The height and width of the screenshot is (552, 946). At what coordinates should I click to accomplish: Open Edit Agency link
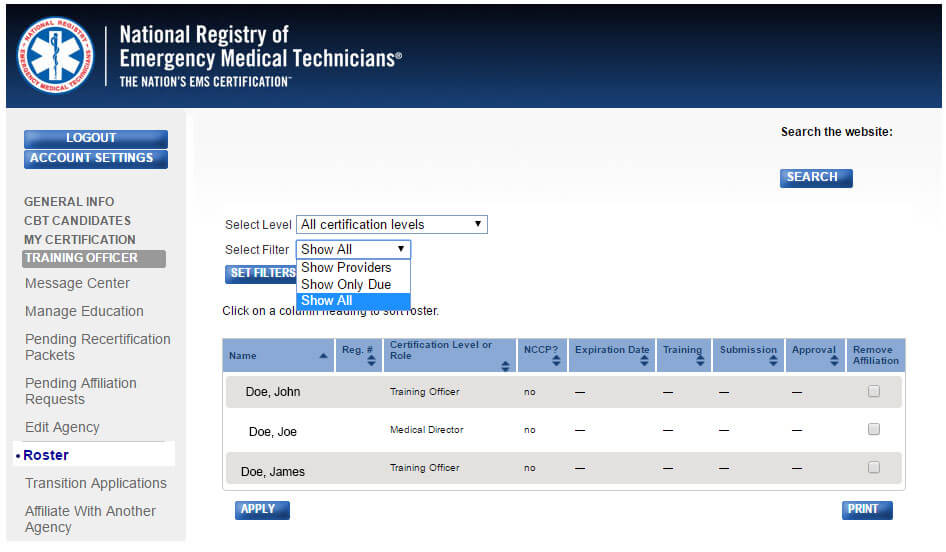[x=62, y=427]
